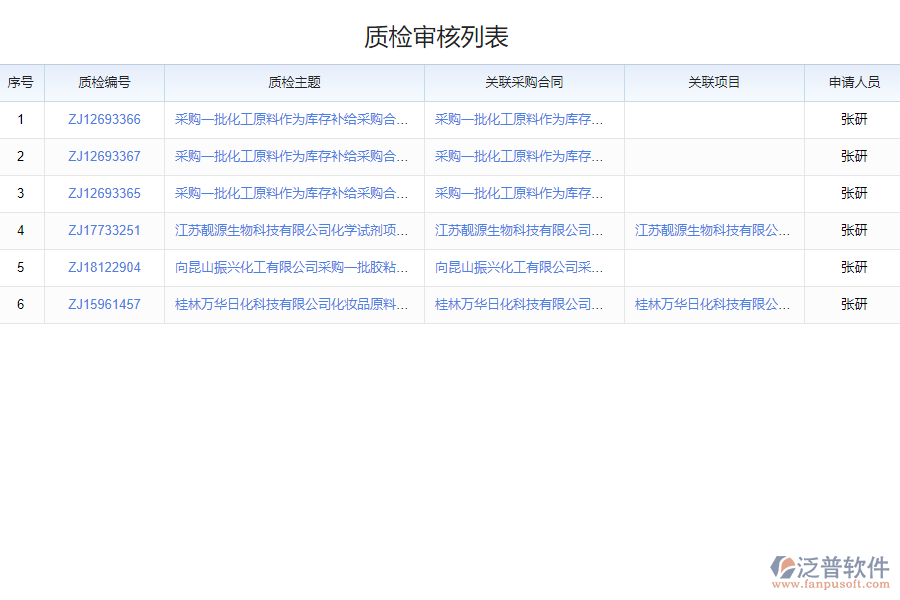Click the 序号 column header

[22, 83]
